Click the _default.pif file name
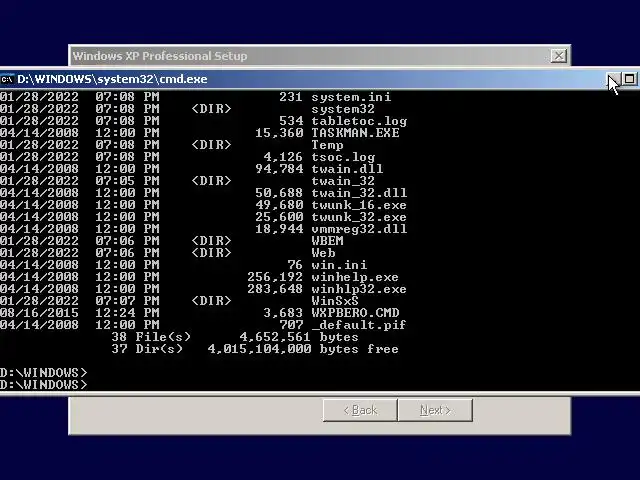Screen dimensions: 640x480 [x=359, y=325]
